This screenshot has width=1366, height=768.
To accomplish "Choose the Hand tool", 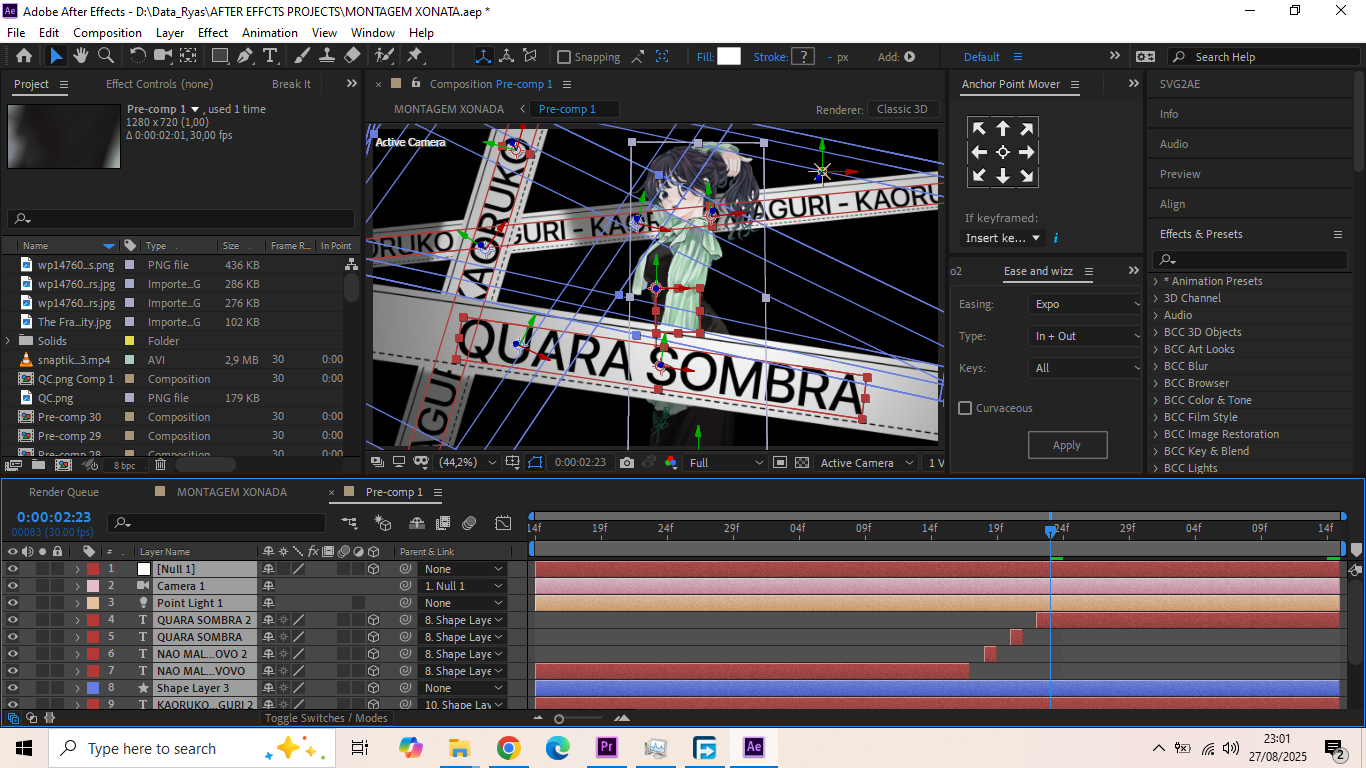I will click(x=81, y=56).
